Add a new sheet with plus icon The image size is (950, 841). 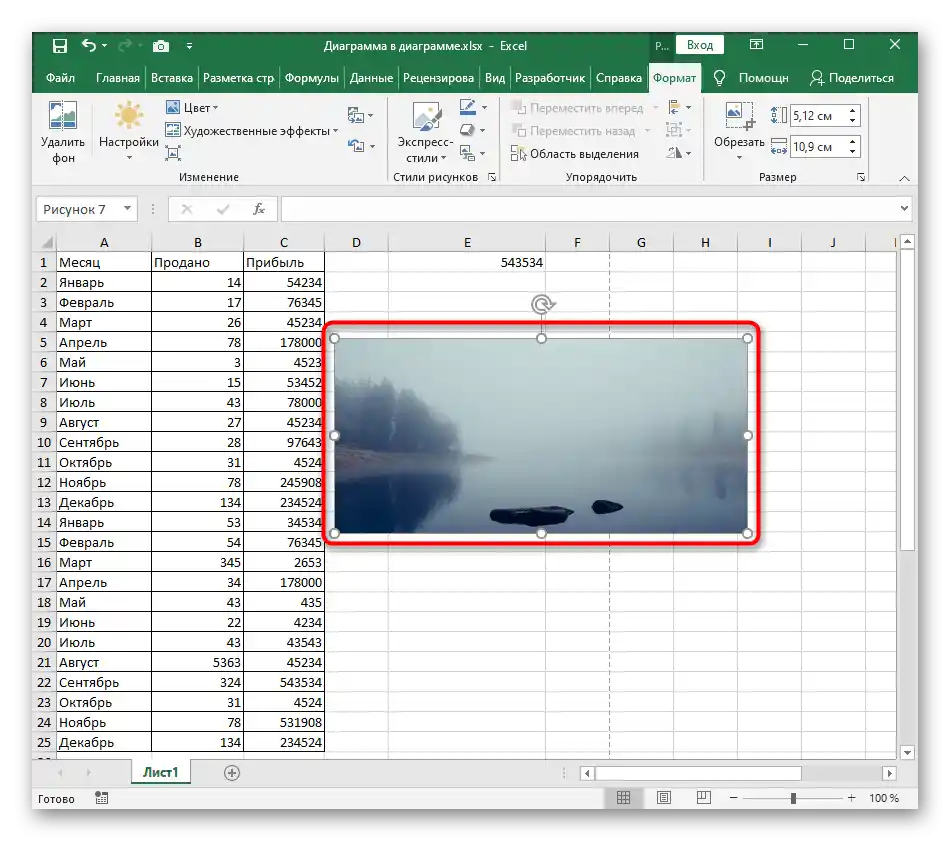click(x=232, y=773)
